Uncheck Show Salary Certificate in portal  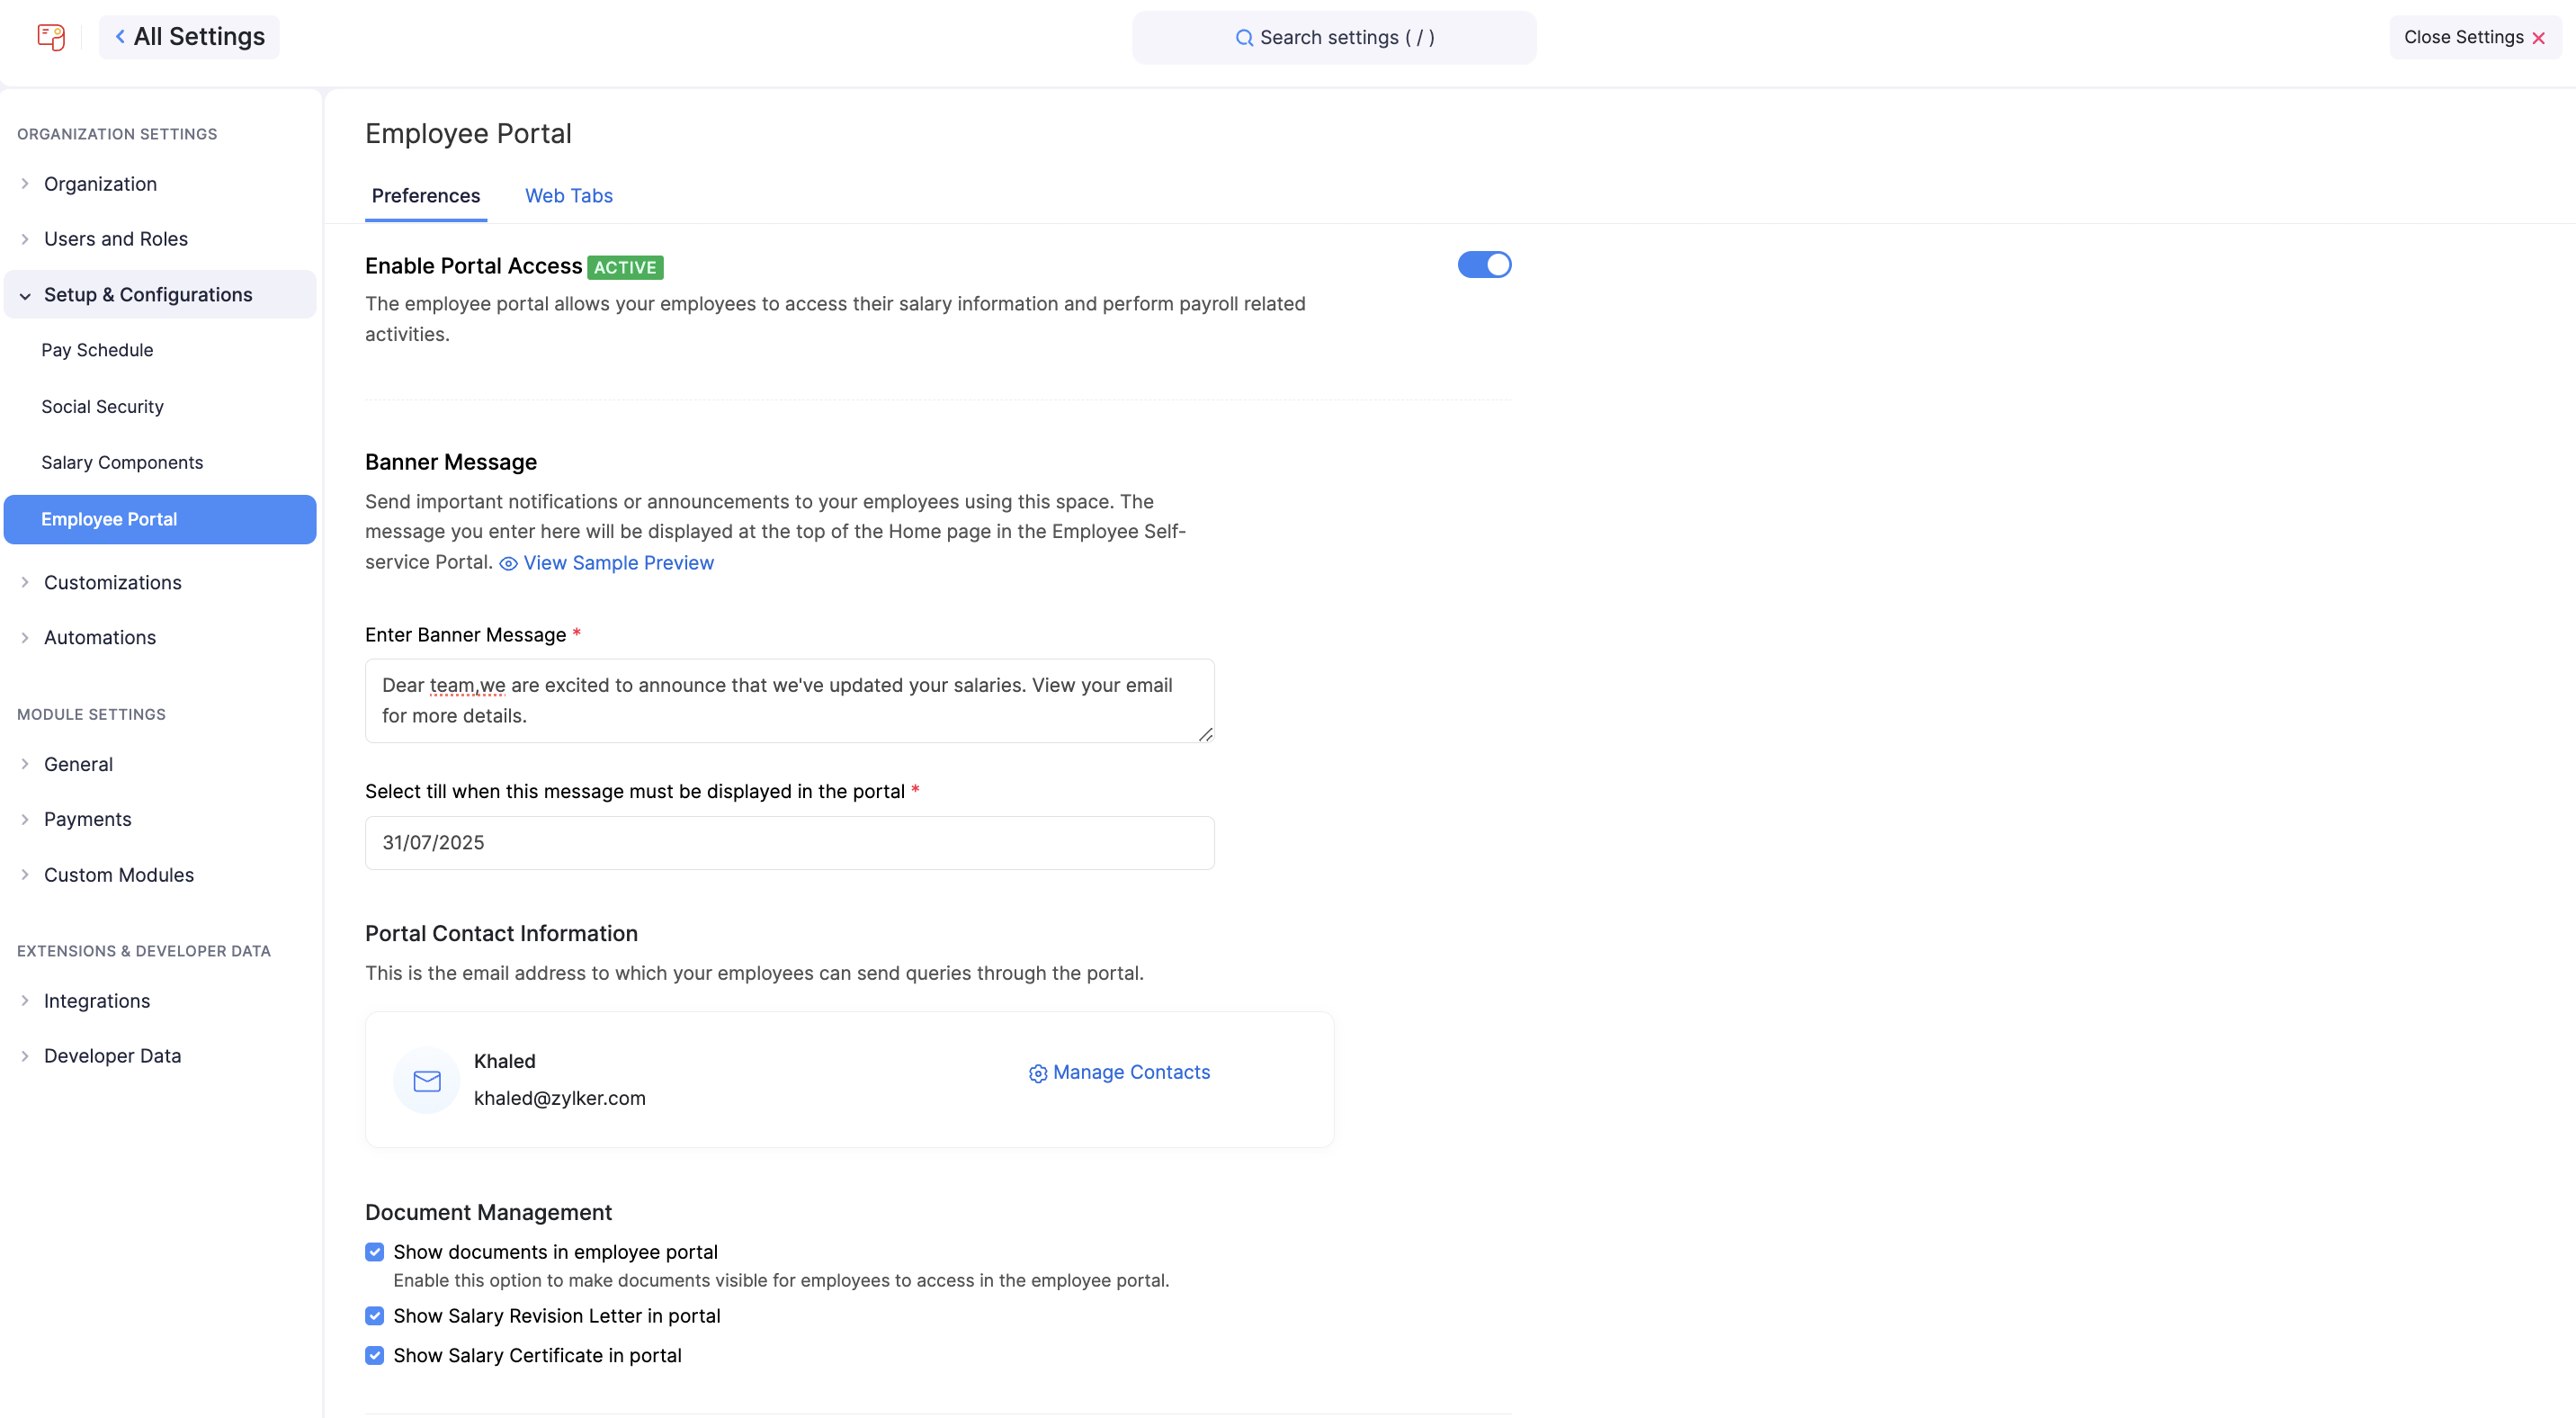(375, 1355)
